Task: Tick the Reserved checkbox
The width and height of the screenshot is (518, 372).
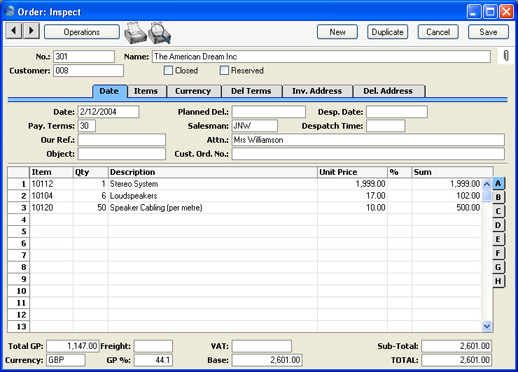Action: (x=224, y=70)
